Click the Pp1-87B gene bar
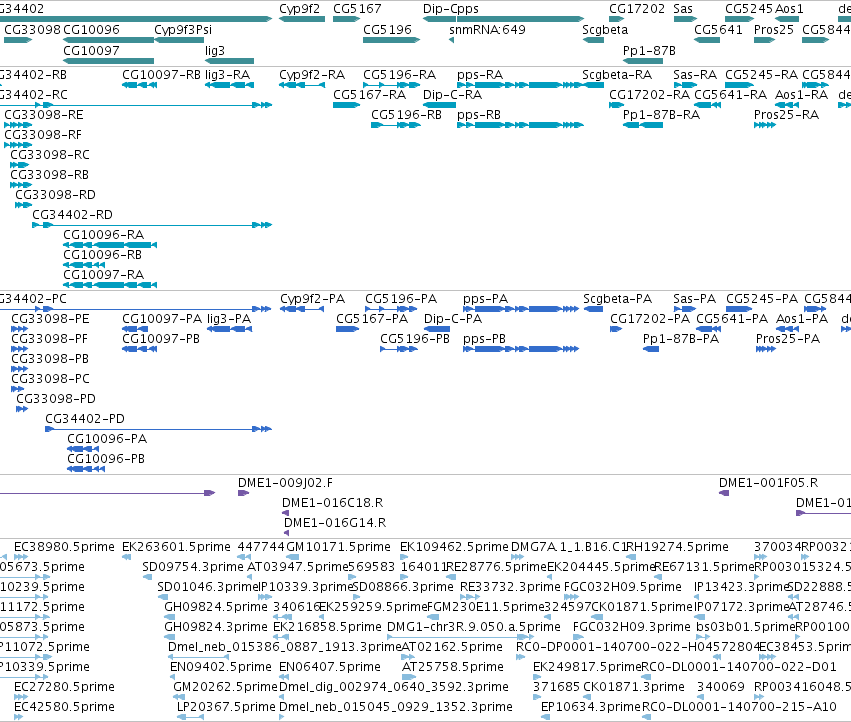 click(643, 61)
